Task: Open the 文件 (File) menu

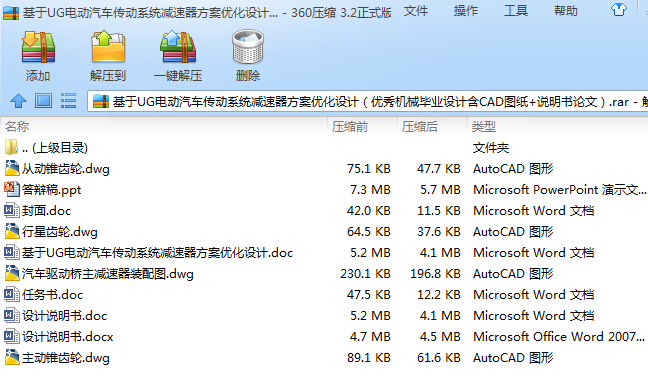Action: [416, 11]
